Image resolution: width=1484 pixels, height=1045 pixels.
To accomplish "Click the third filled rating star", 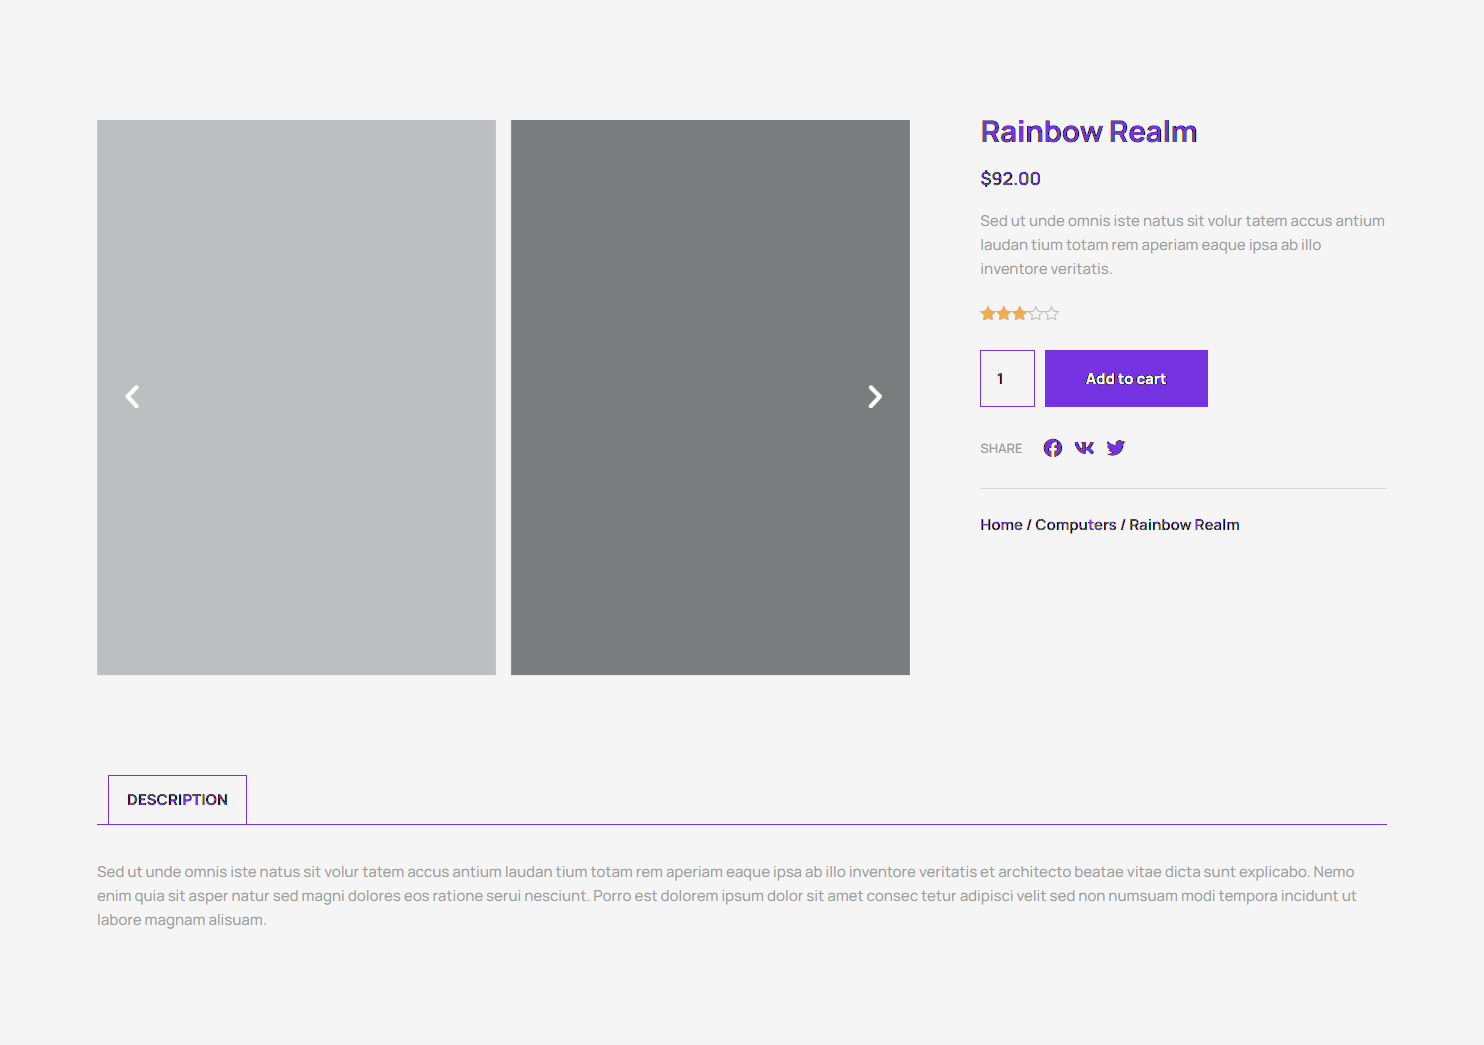I will pos(1019,314).
